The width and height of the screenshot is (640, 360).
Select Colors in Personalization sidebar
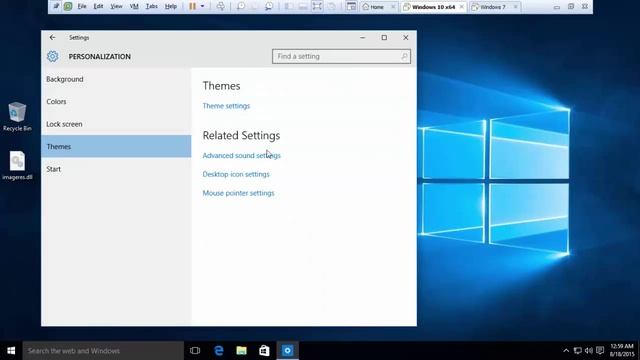116,102
